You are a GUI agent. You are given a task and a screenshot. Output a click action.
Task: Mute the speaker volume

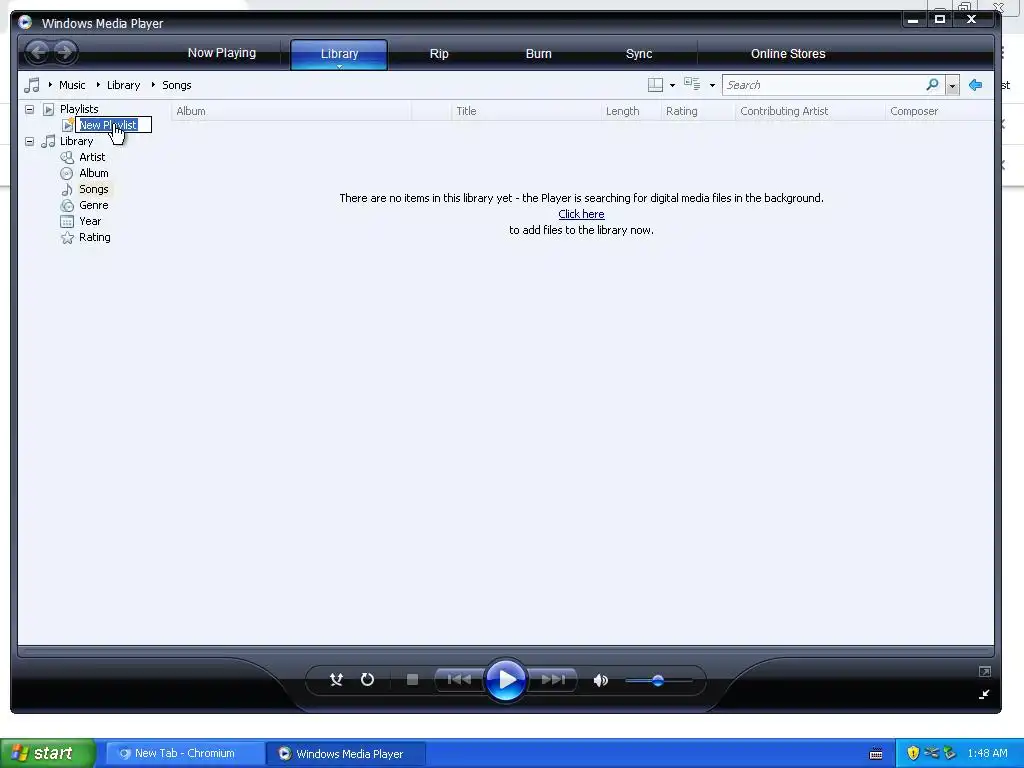pos(600,680)
